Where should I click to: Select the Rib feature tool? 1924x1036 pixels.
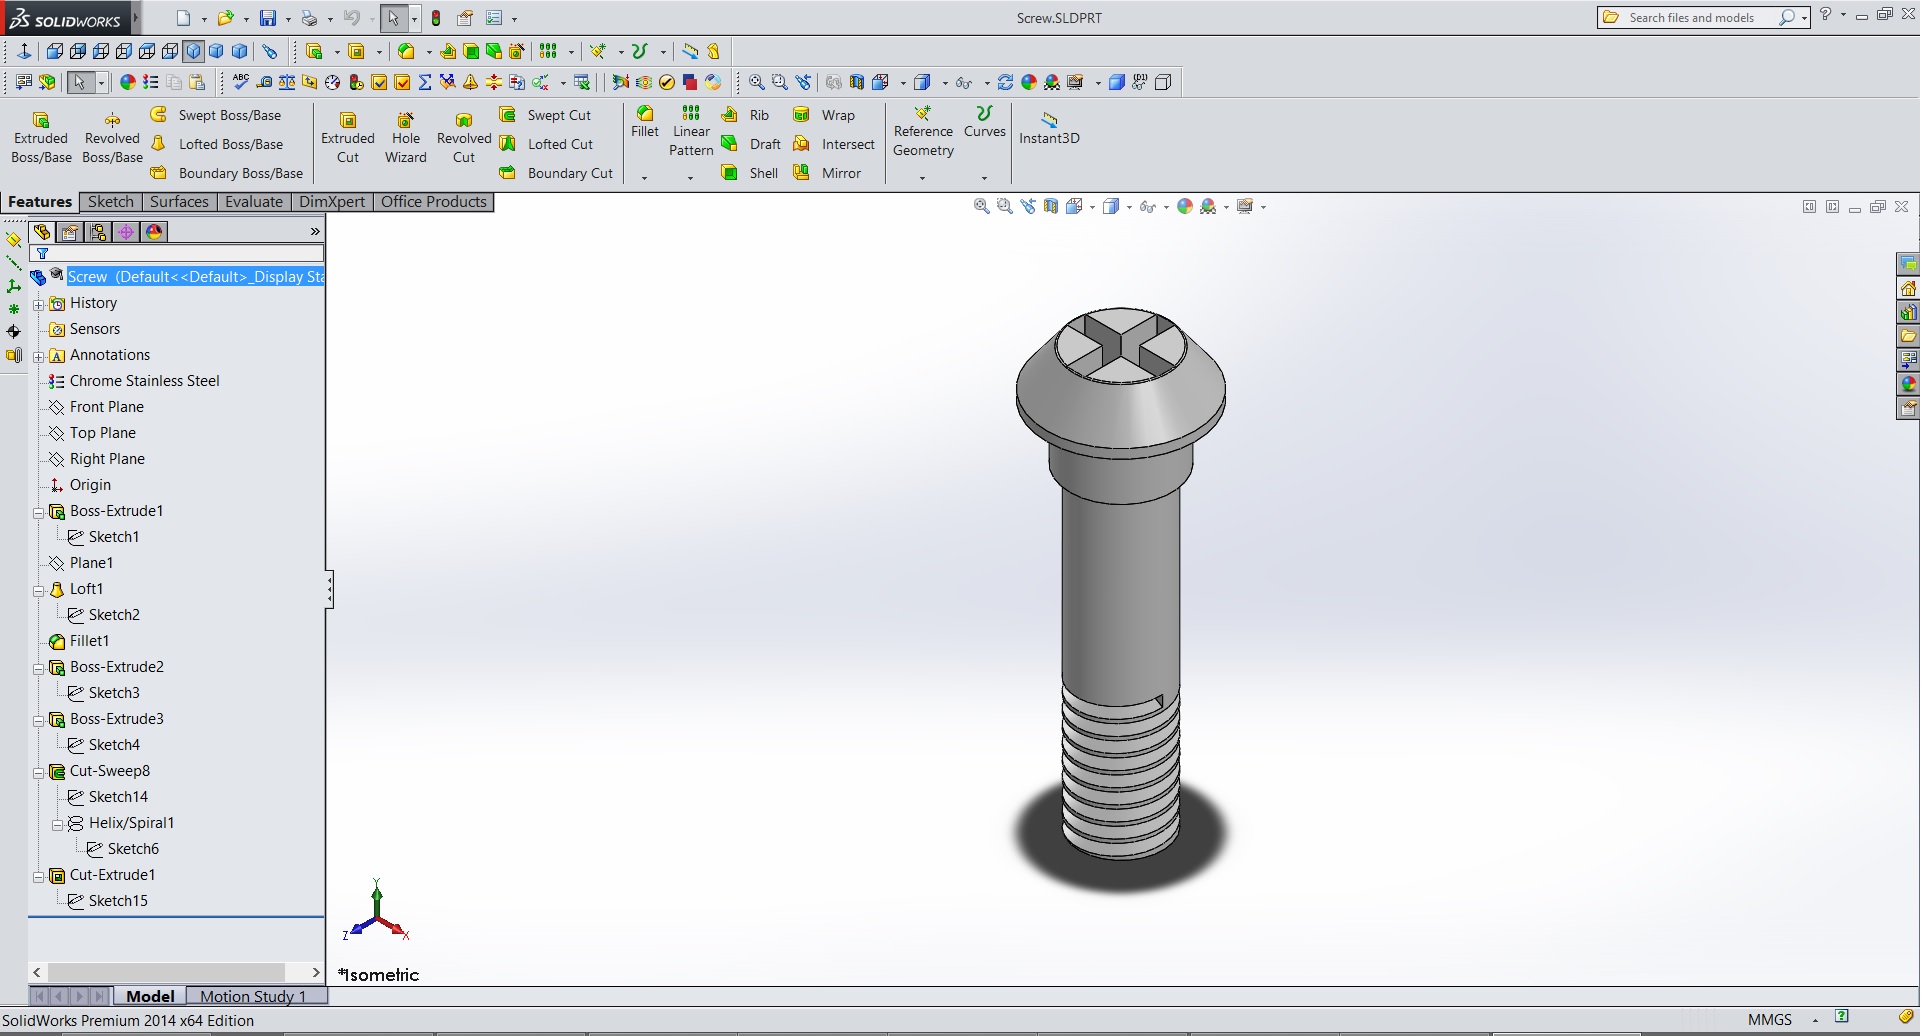pyautogui.click(x=745, y=115)
